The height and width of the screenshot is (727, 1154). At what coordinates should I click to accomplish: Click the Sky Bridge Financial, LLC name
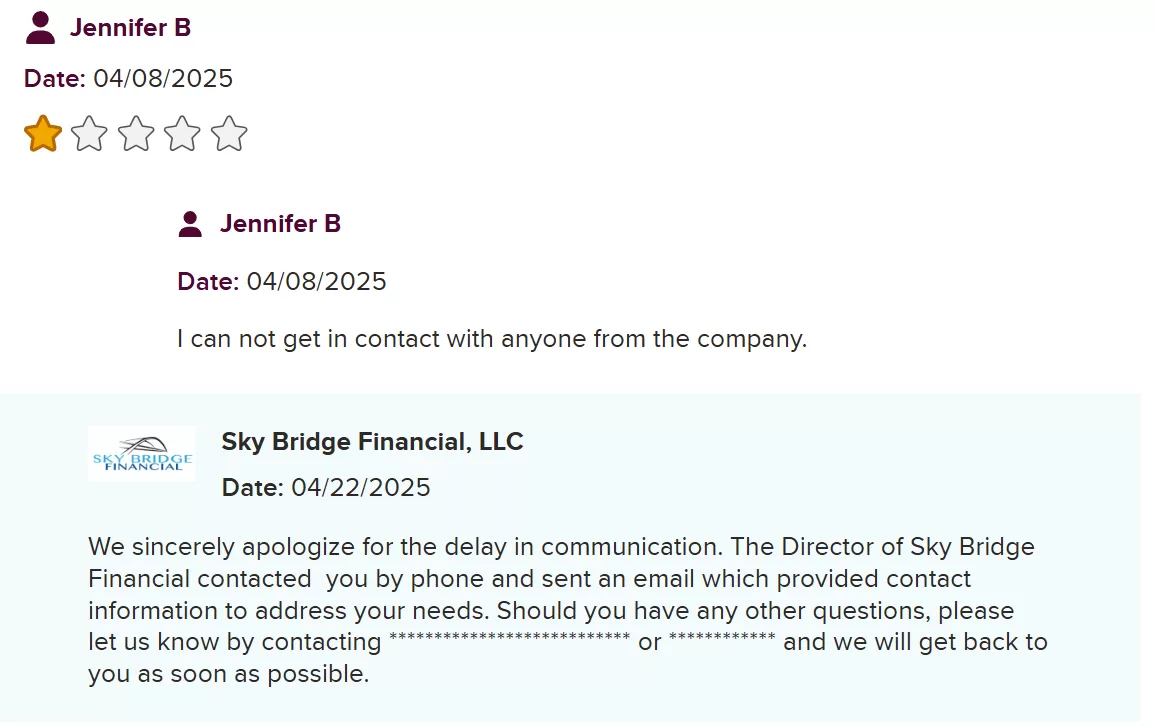pyautogui.click(x=372, y=442)
